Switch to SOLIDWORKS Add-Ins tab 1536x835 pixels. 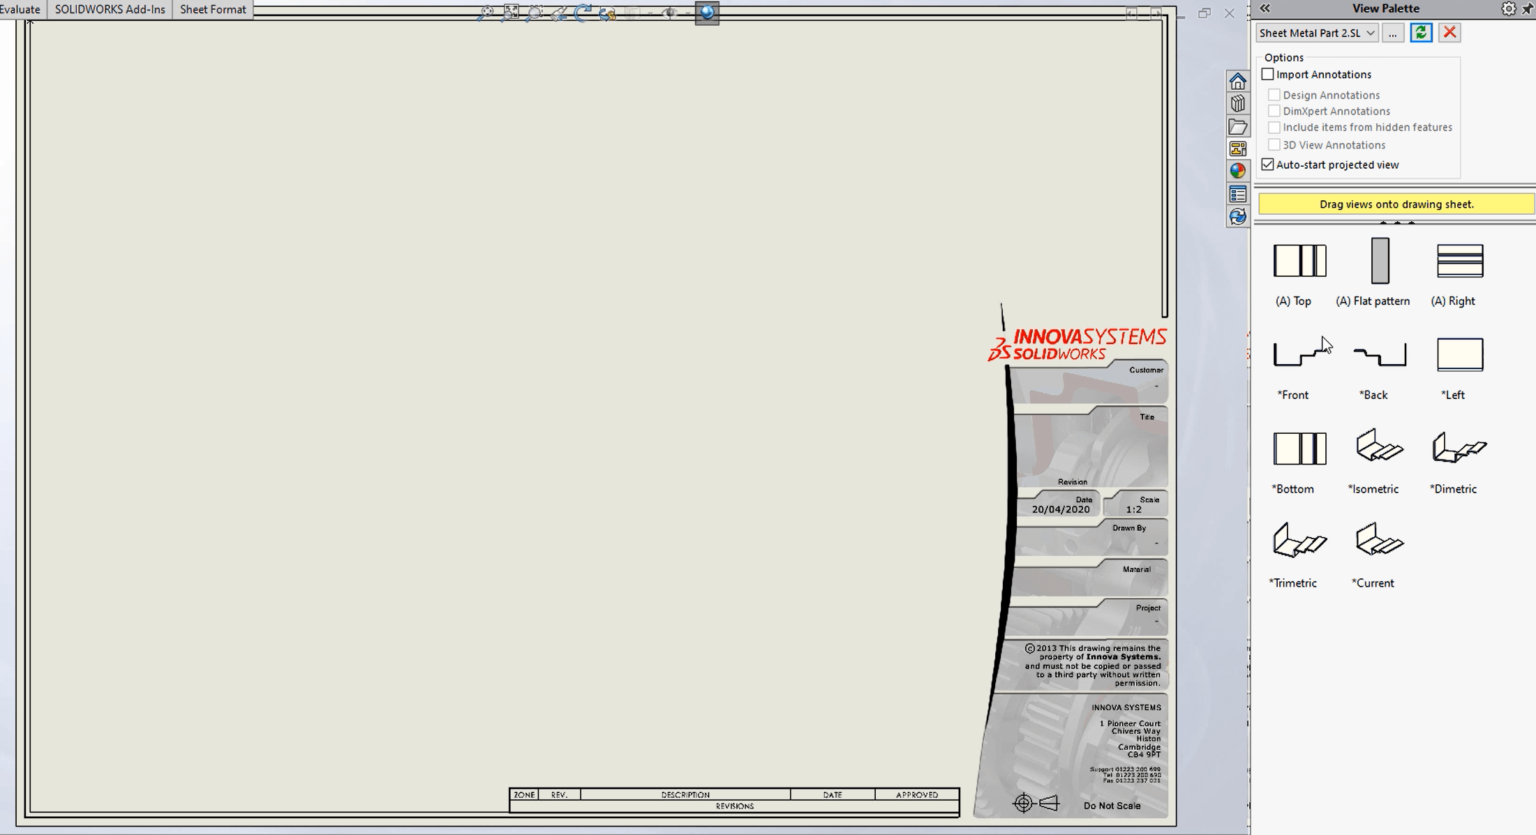[110, 9]
